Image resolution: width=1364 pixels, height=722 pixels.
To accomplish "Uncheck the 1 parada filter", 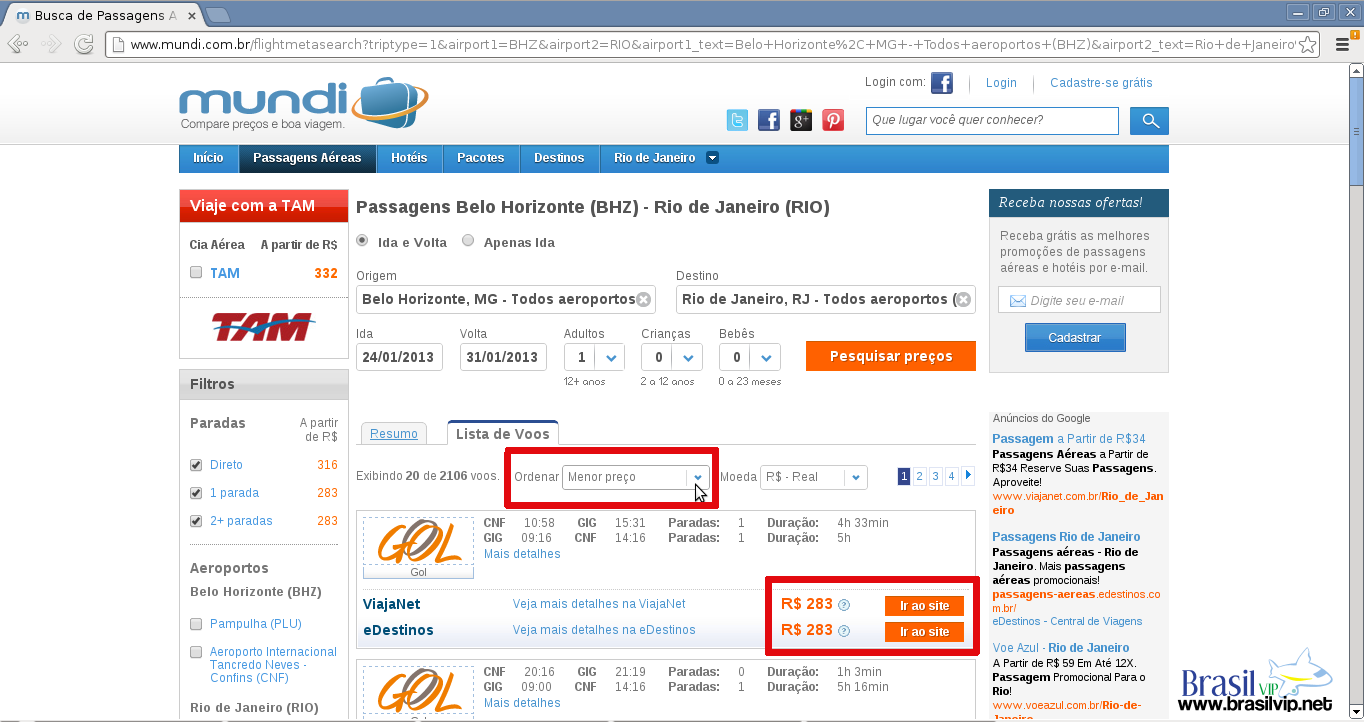I will tap(196, 493).
